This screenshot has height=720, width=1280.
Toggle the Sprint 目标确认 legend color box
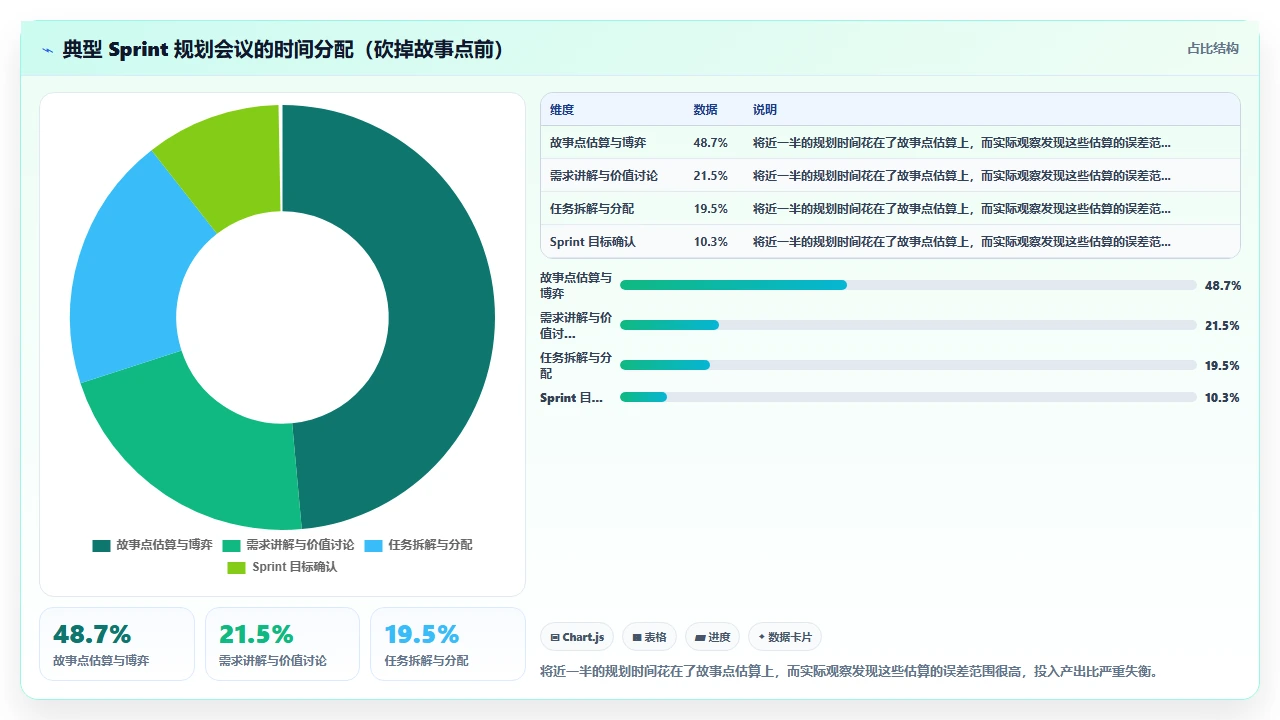[x=236, y=567]
